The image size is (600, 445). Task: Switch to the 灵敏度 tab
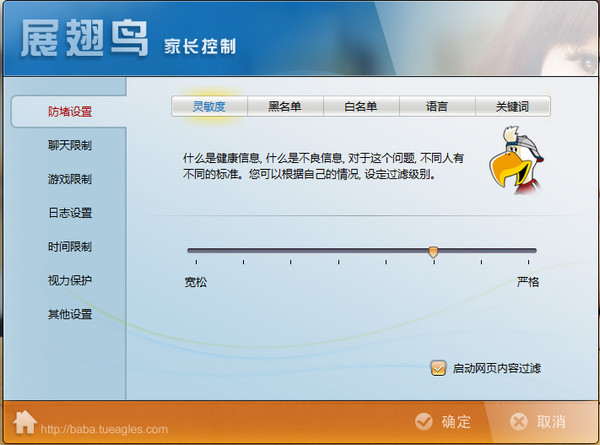tap(209, 106)
